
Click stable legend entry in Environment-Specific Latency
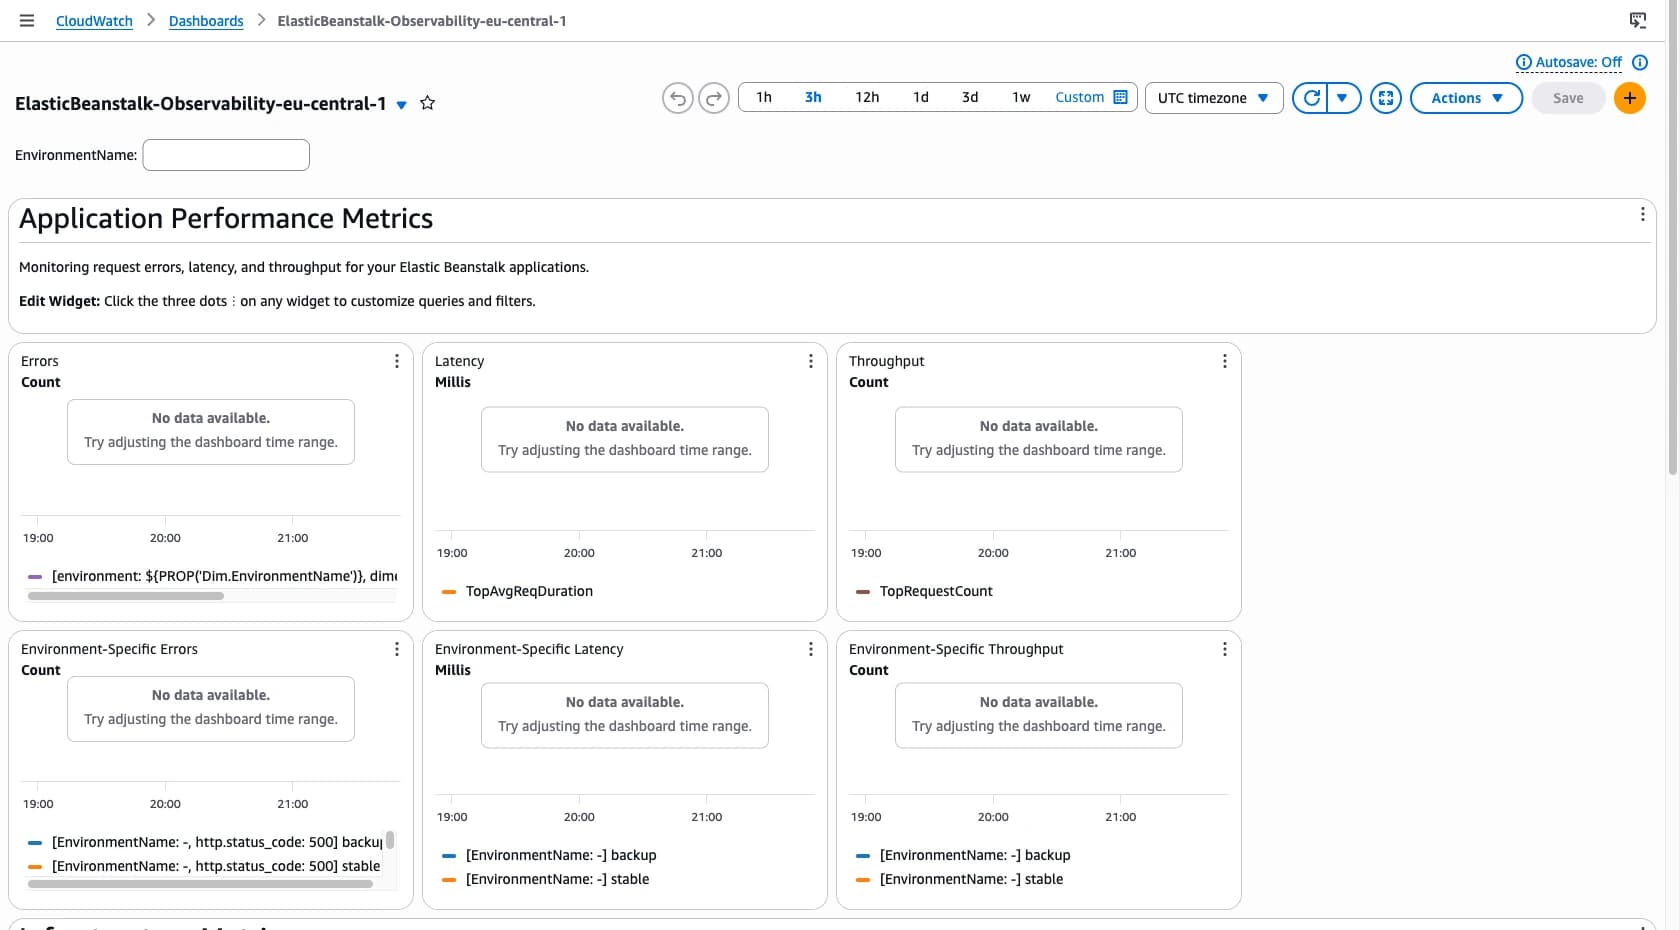557,879
